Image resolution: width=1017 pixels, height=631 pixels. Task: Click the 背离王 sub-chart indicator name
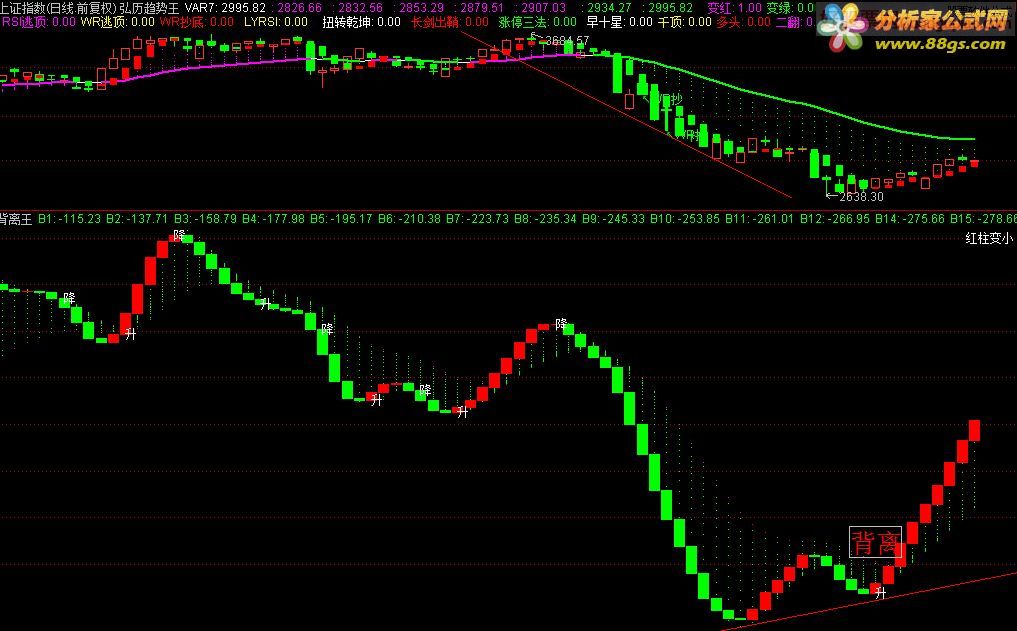(16, 219)
